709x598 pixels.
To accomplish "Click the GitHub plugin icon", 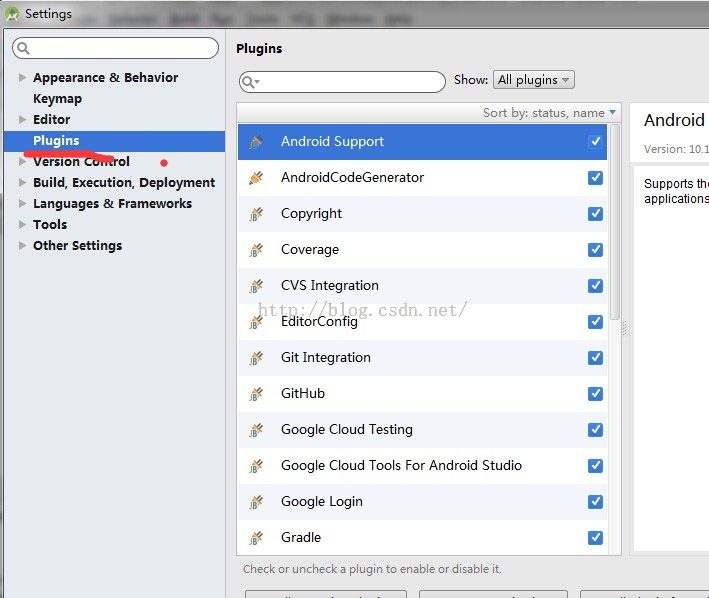I will tap(256, 394).
